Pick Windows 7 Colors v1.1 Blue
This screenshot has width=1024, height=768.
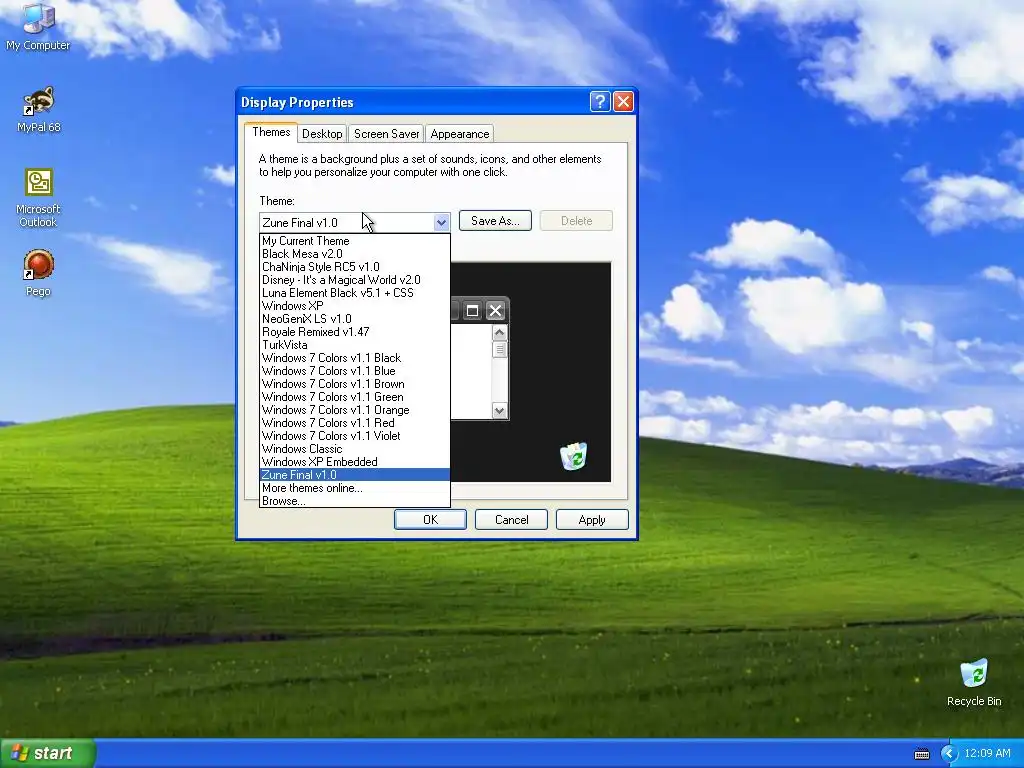pos(355,371)
